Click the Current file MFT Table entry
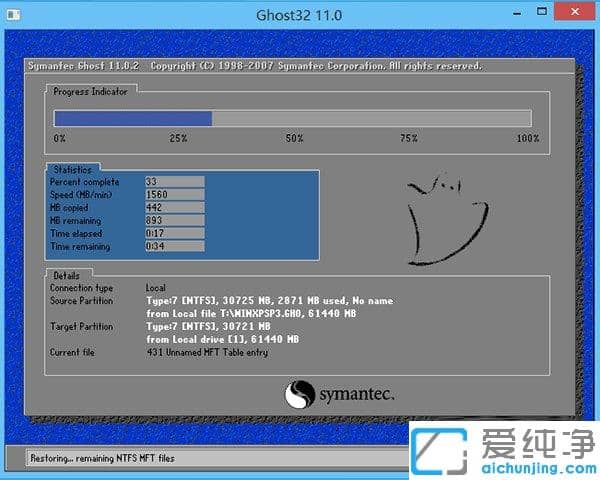 [207, 352]
